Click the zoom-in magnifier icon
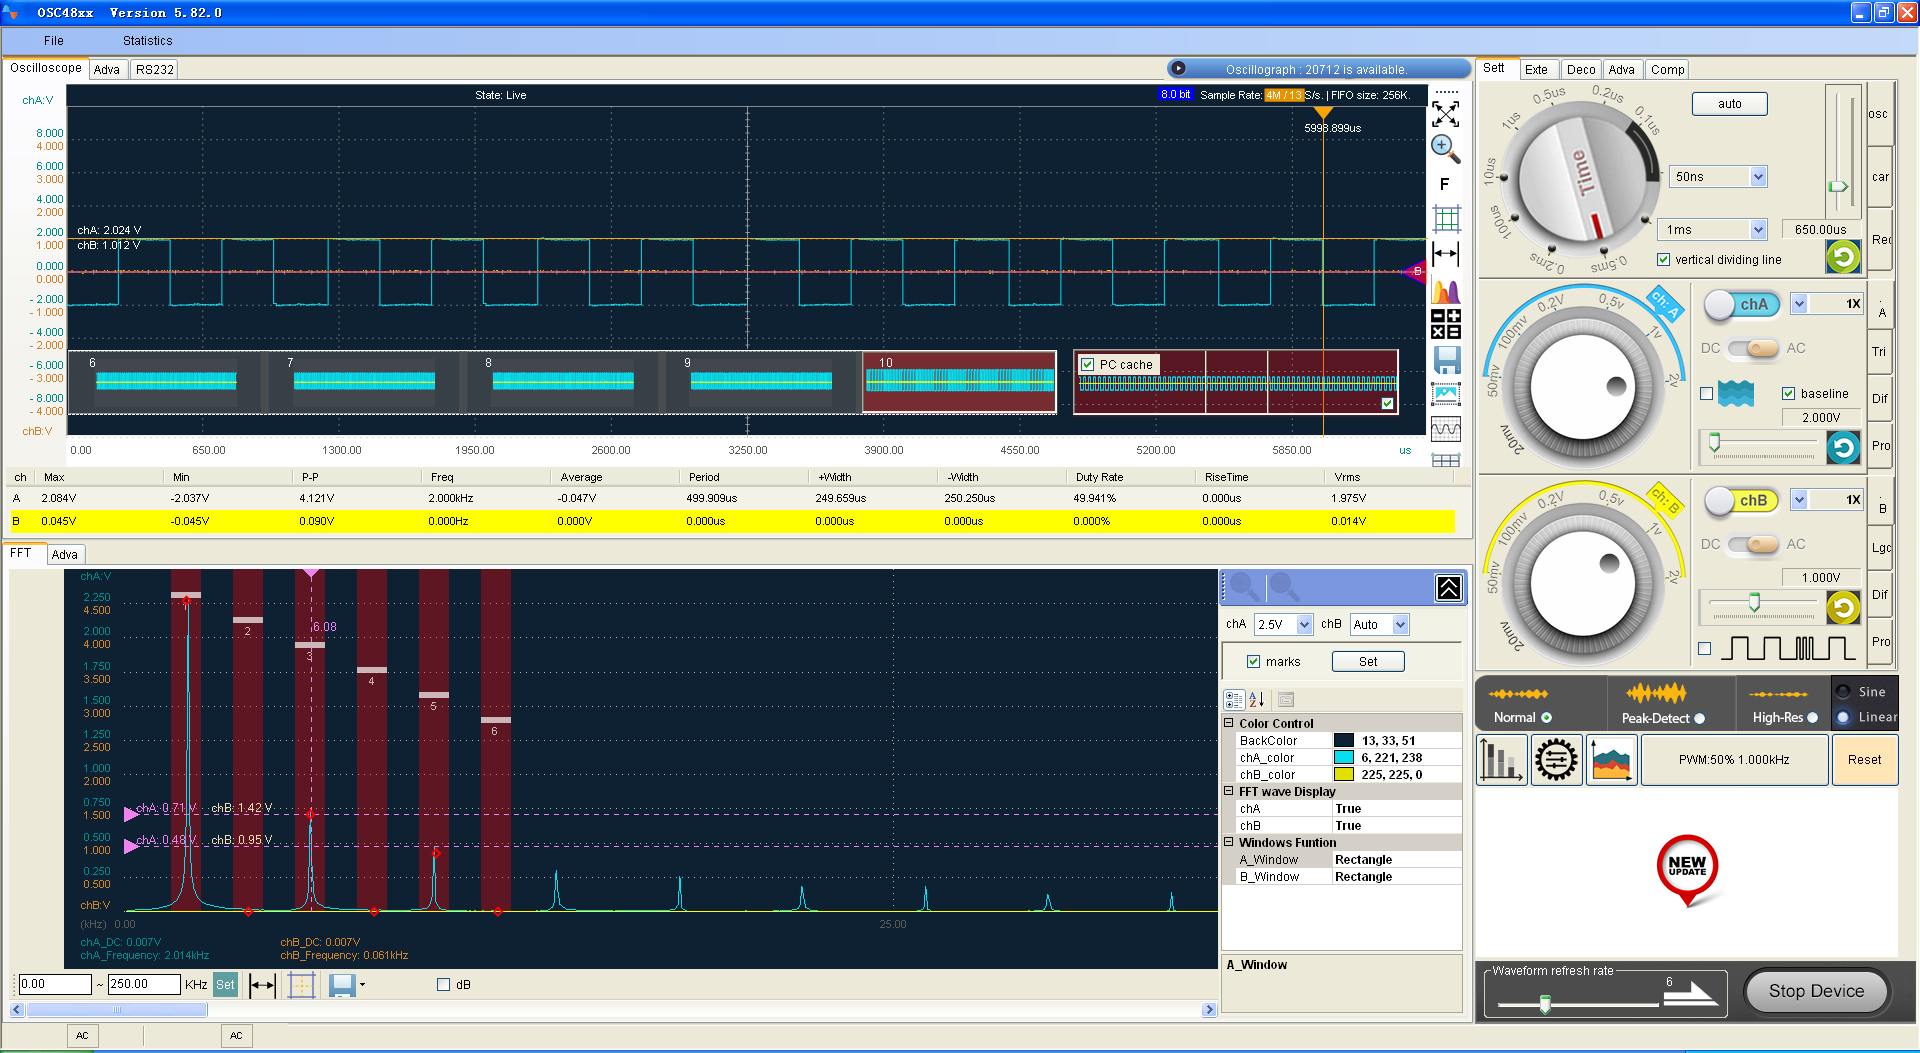The height and width of the screenshot is (1053, 1920). click(x=1444, y=149)
